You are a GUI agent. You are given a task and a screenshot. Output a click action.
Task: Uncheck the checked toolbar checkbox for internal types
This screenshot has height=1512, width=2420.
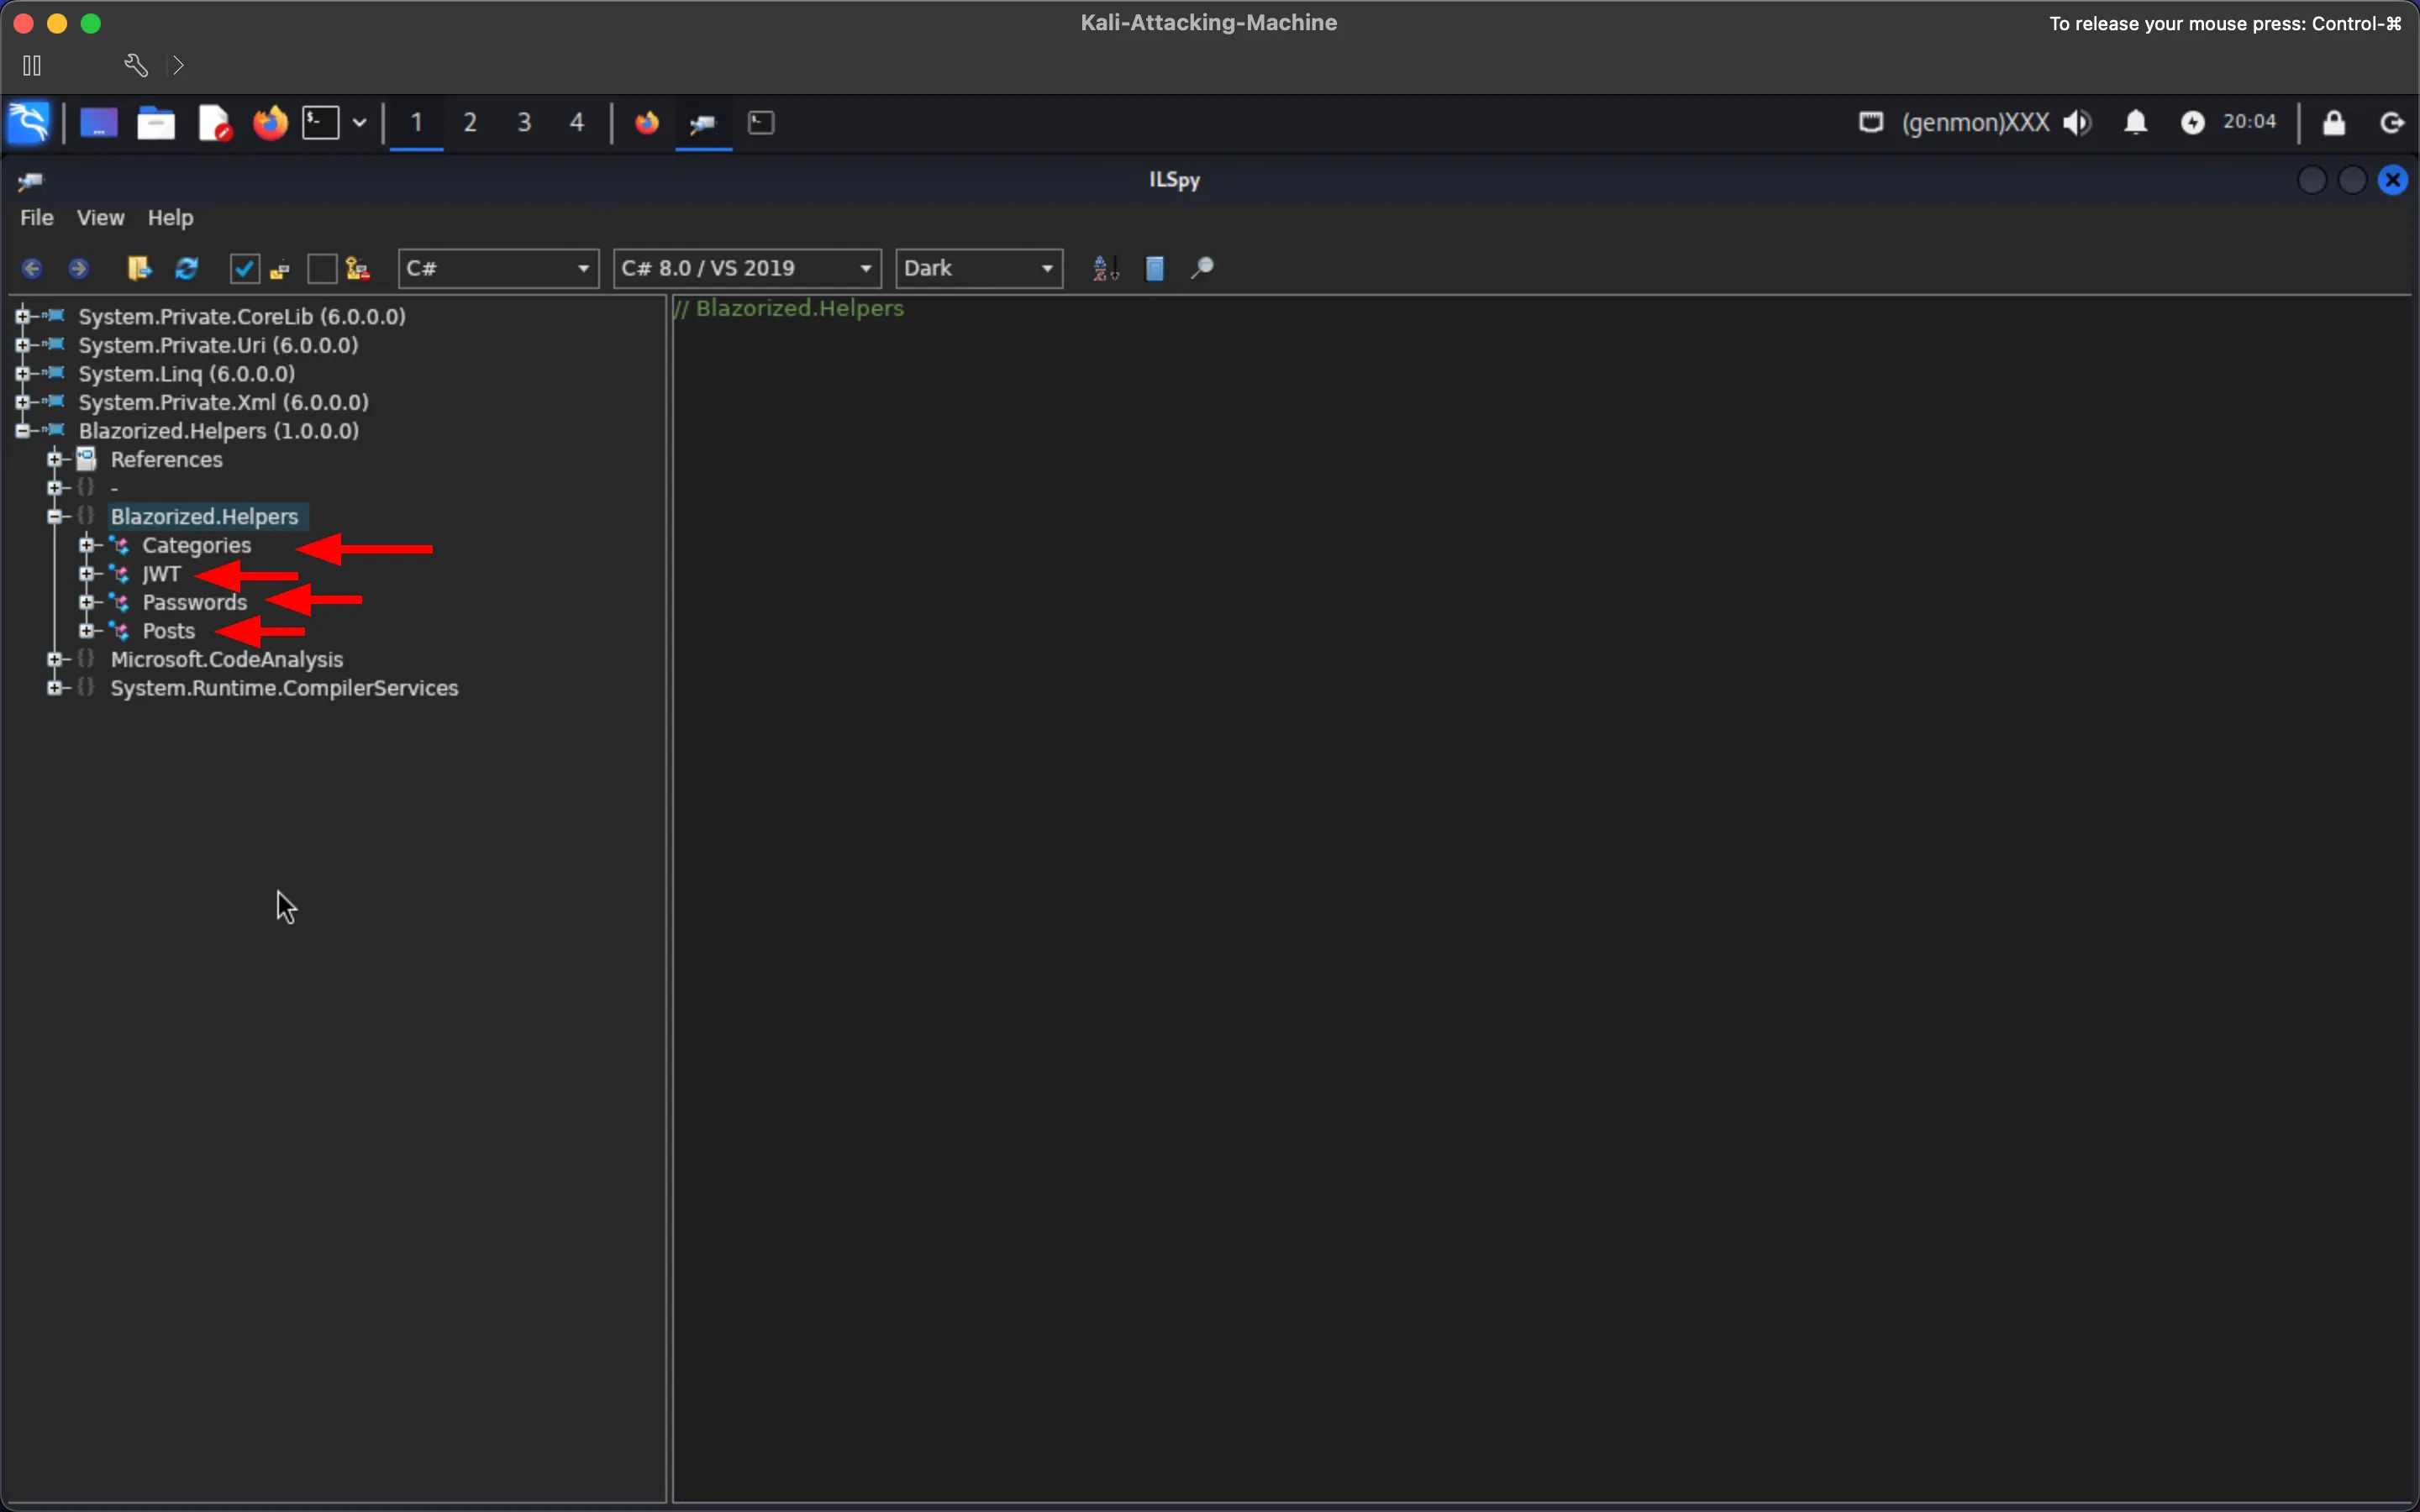tap(245, 268)
